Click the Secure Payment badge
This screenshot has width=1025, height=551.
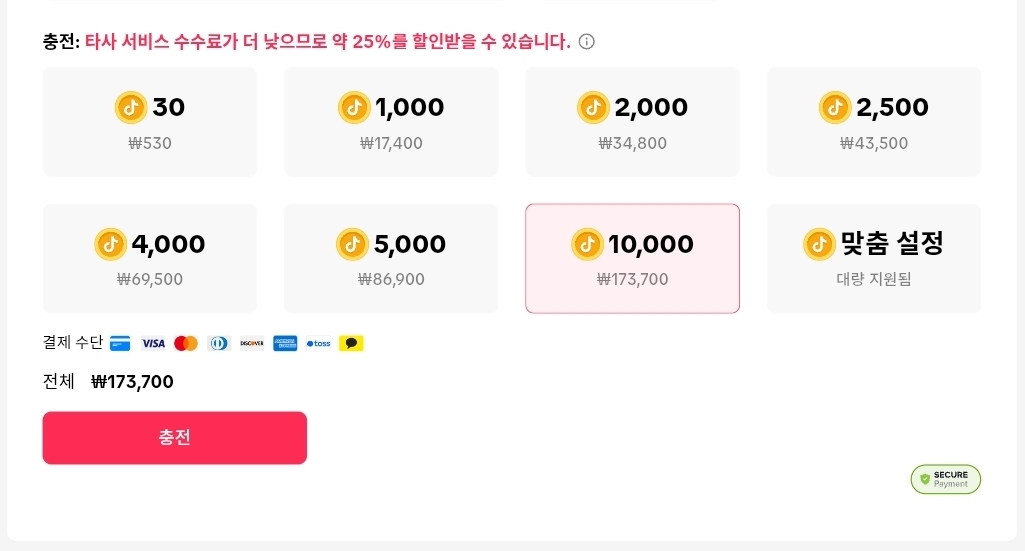[945, 479]
